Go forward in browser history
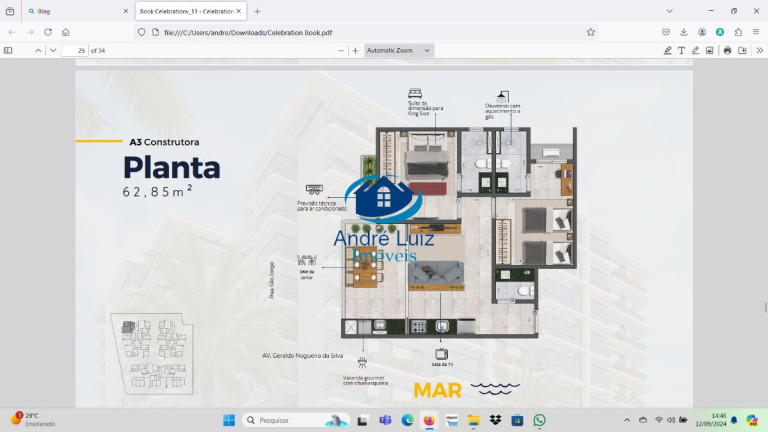Screen dimensions: 768x432 point(30,32)
